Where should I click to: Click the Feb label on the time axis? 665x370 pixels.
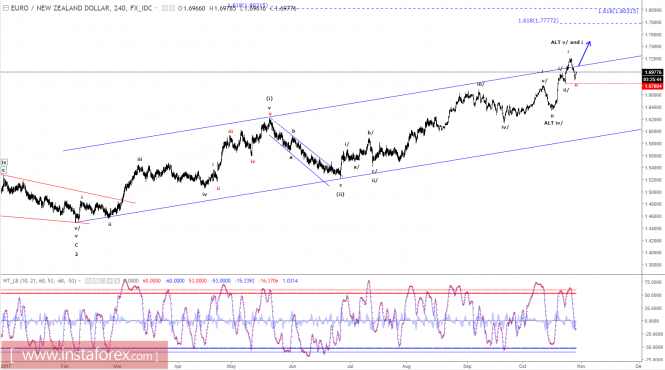click(64, 366)
